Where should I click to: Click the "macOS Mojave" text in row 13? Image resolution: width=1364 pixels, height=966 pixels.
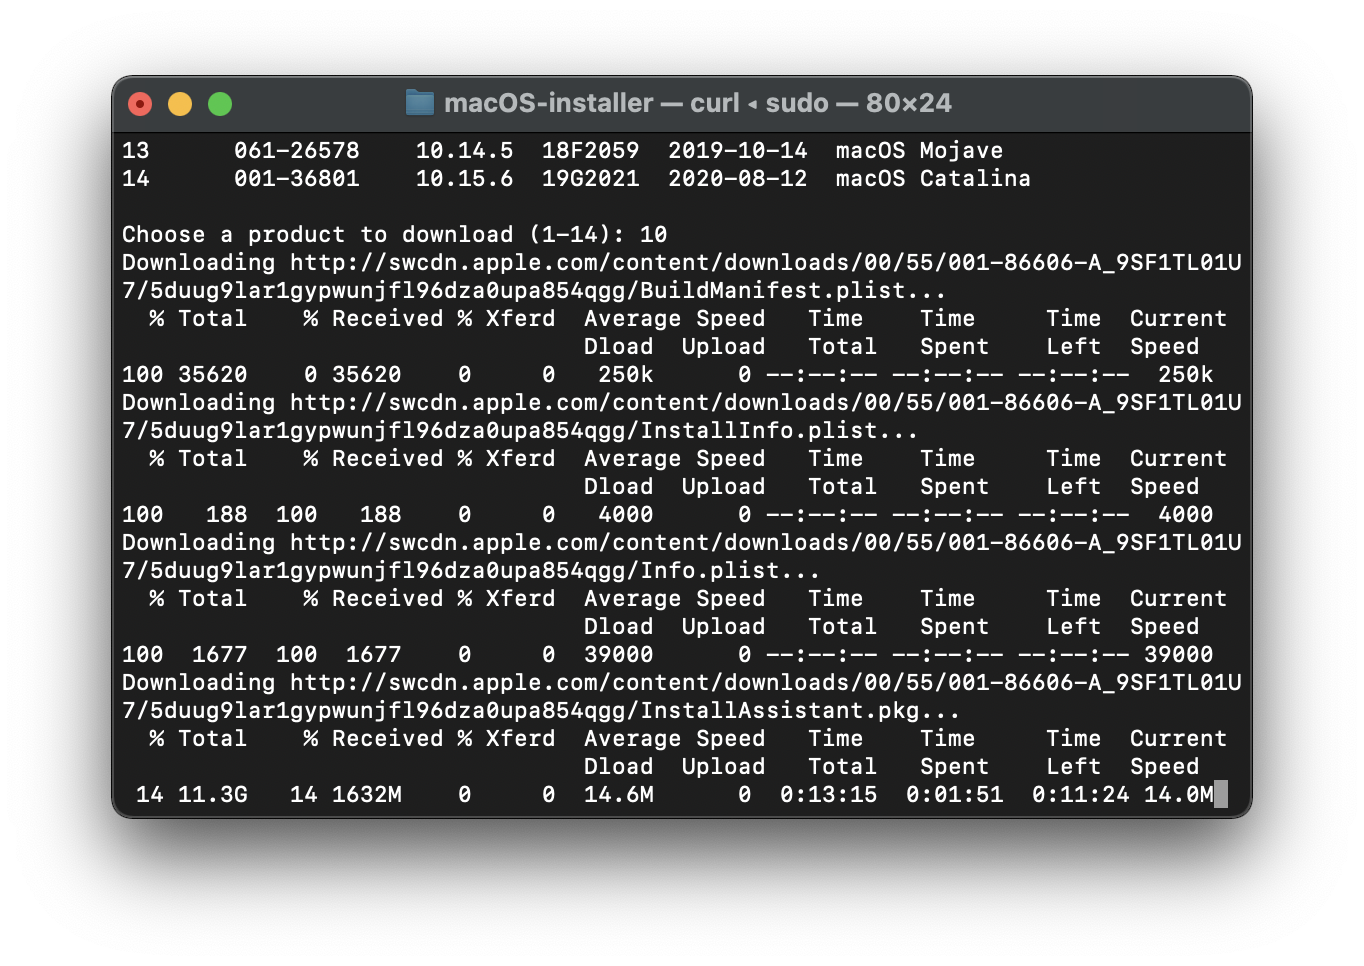coord(919,151)
